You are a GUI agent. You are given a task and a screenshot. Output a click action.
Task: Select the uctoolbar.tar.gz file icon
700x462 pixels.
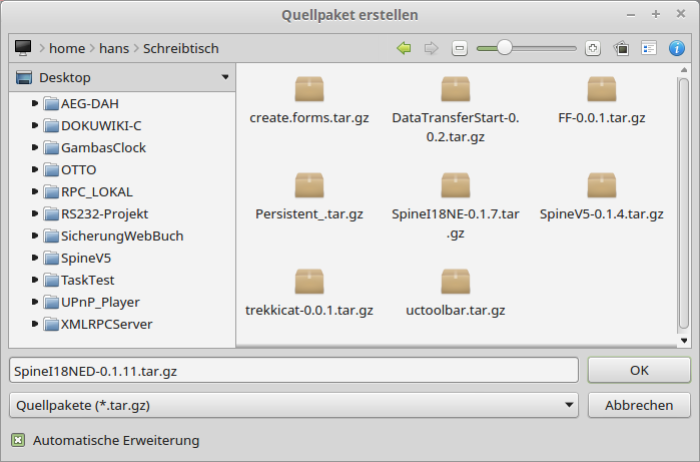click(x=455, y=283)
